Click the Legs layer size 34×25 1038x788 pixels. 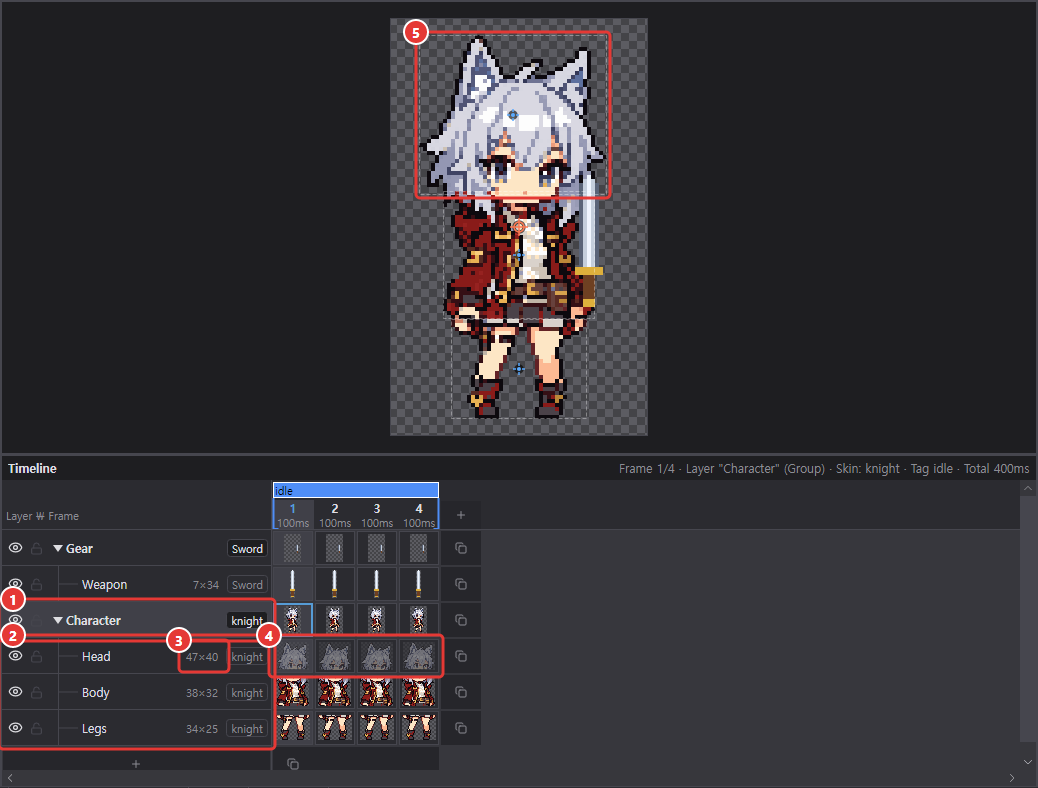tap(202, 728)
